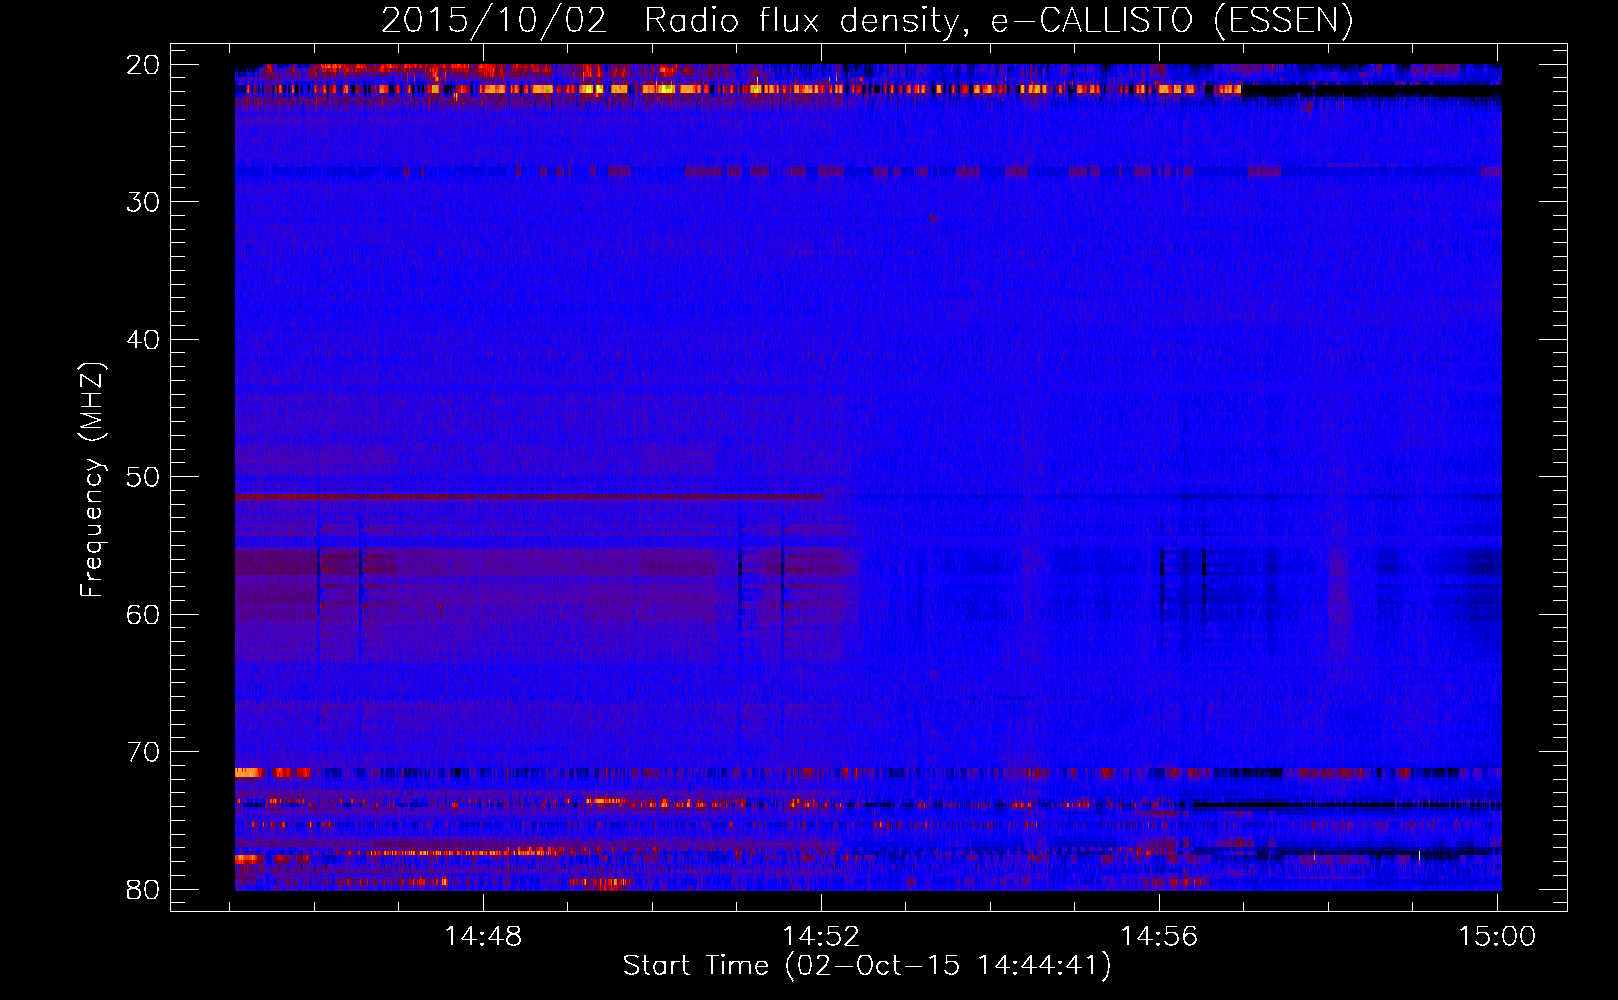Click the 50 frequency tick label
The width and height of the screenshot is (1618, 1000).
(x=143, y=477)
